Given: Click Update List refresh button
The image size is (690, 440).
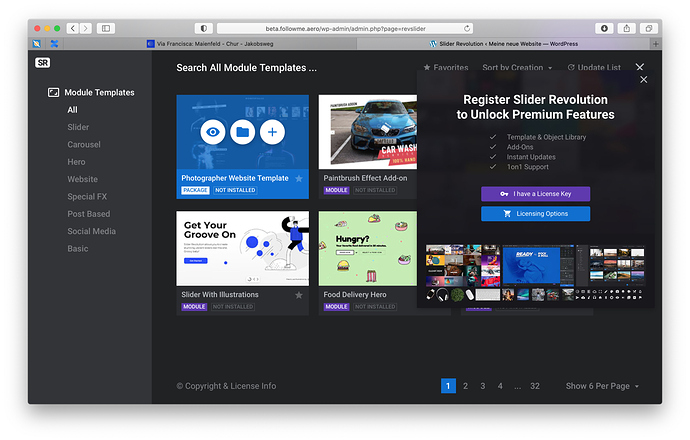Looking at the screenshot, I should (x=594, y=68).
